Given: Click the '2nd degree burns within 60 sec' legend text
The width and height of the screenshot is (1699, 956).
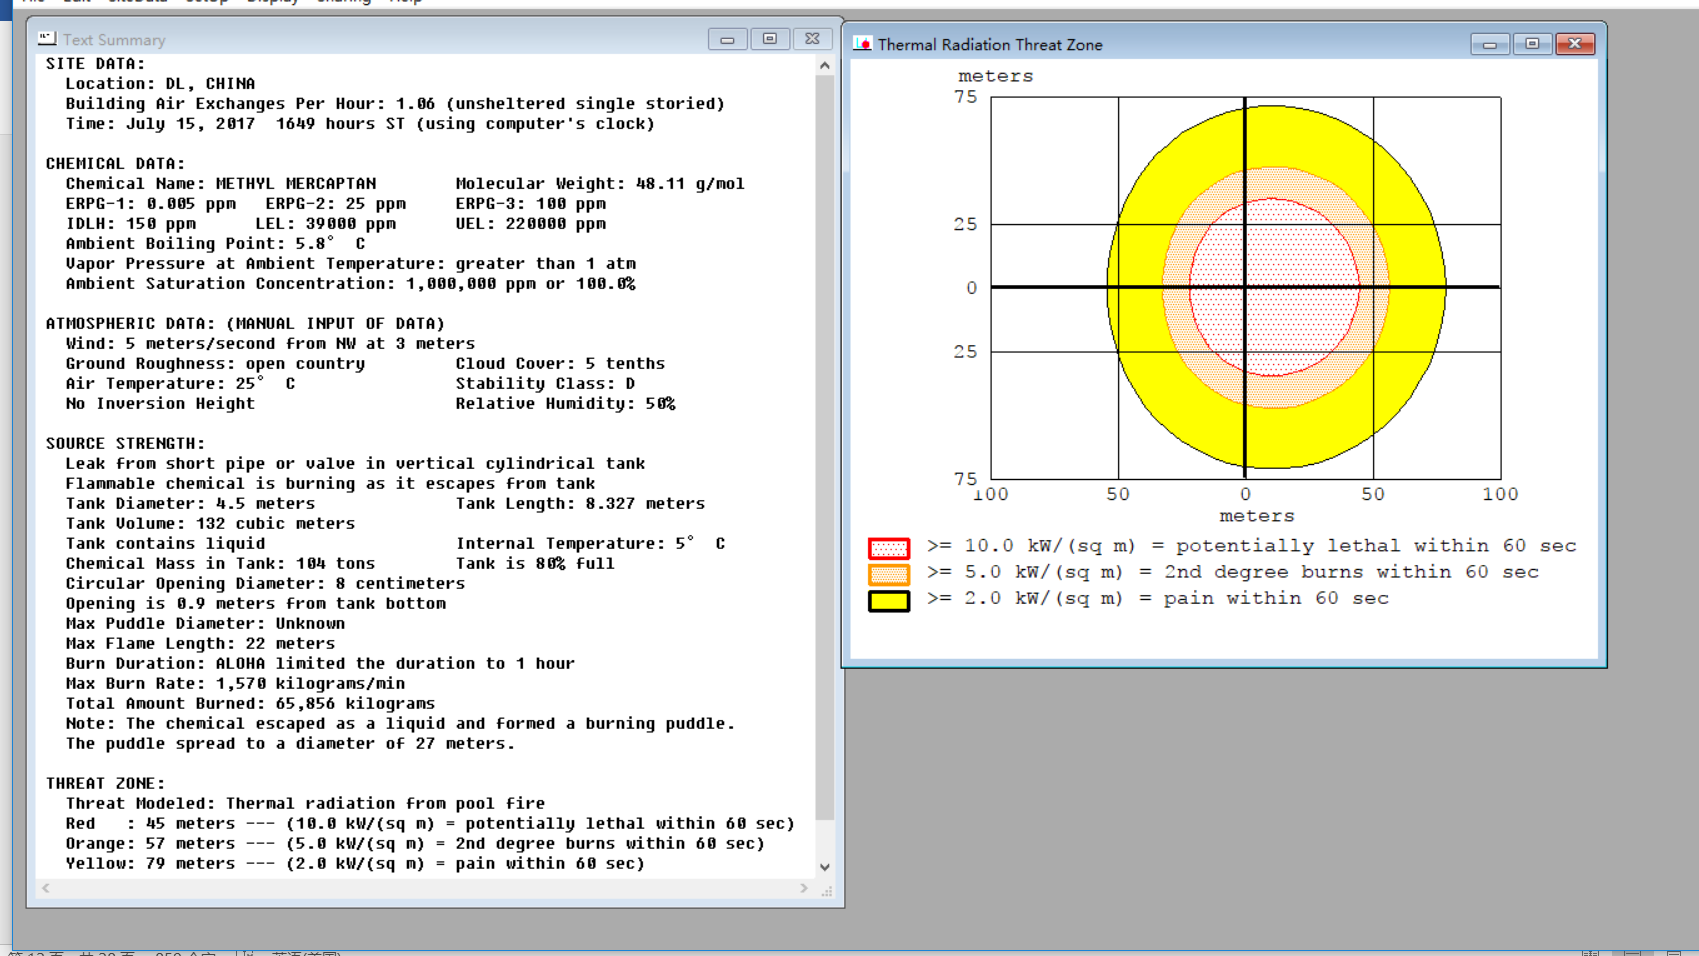Looking at the screenshot, I should click(x=1351, y=572).
